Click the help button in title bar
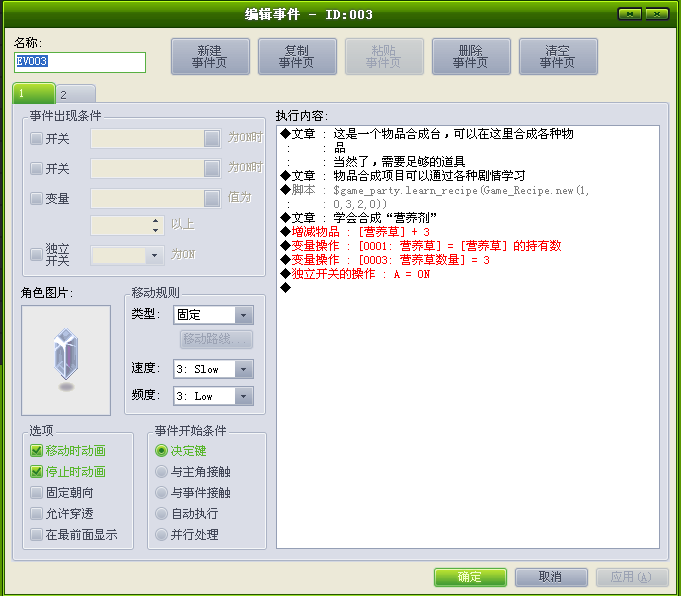Screen dimensions: 681x596 pyautogui.click(x=630, y=14)
